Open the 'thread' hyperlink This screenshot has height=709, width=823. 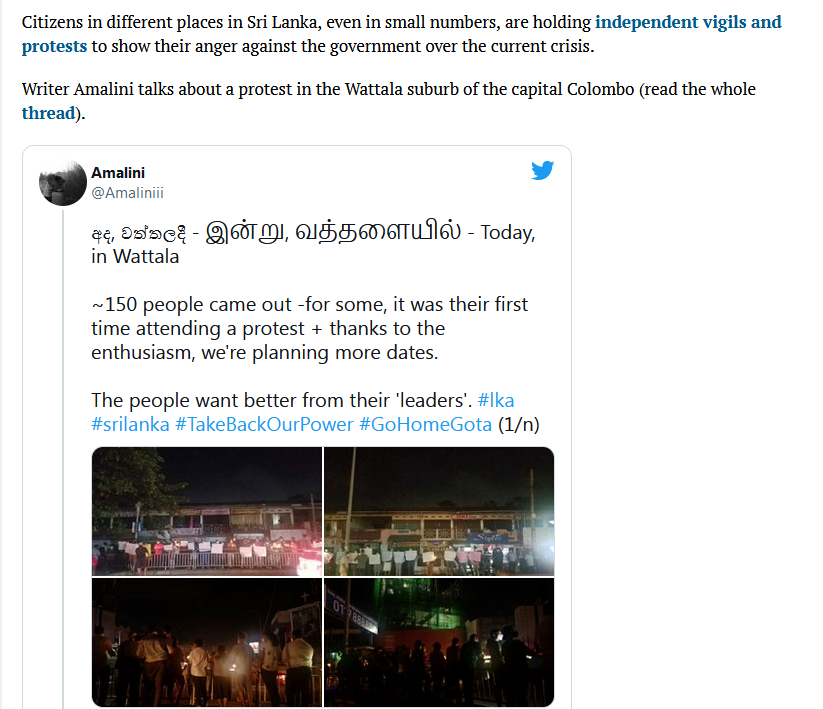(x=48, y=113)
